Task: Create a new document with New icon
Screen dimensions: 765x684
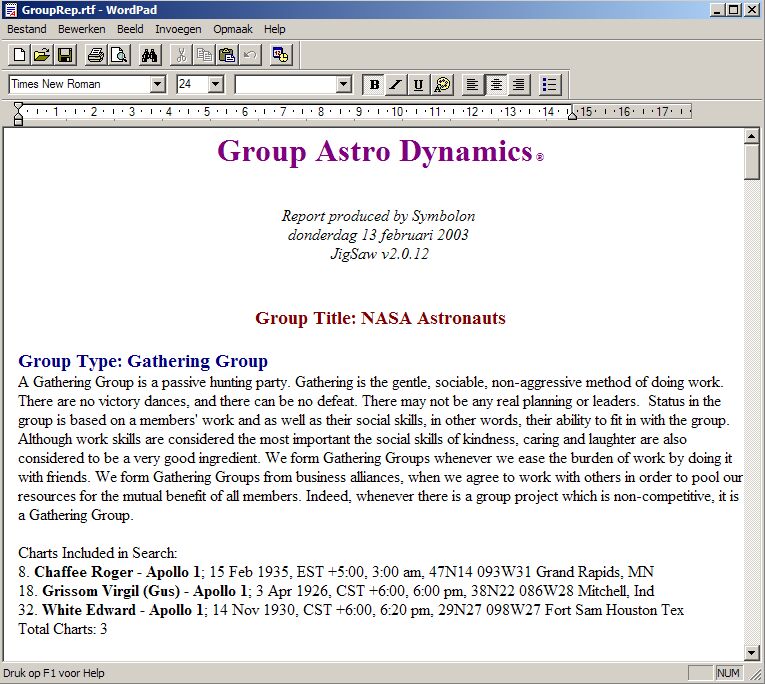Action: pos(19,55)
